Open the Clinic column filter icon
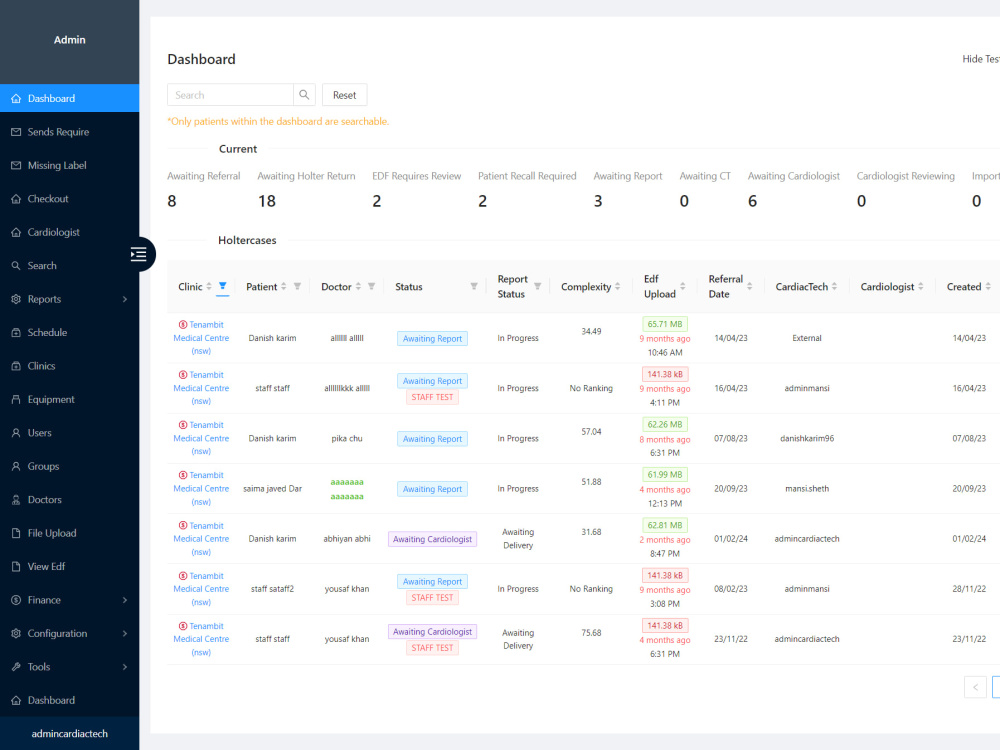Viewport: 1000px width, 750px height. pyautogui.click(x=223, y=286)
